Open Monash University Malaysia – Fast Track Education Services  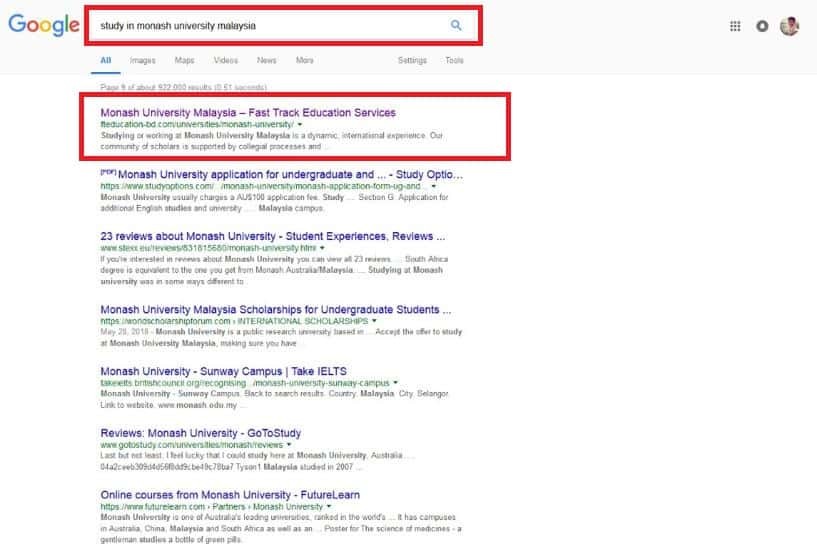pos(248,113)
